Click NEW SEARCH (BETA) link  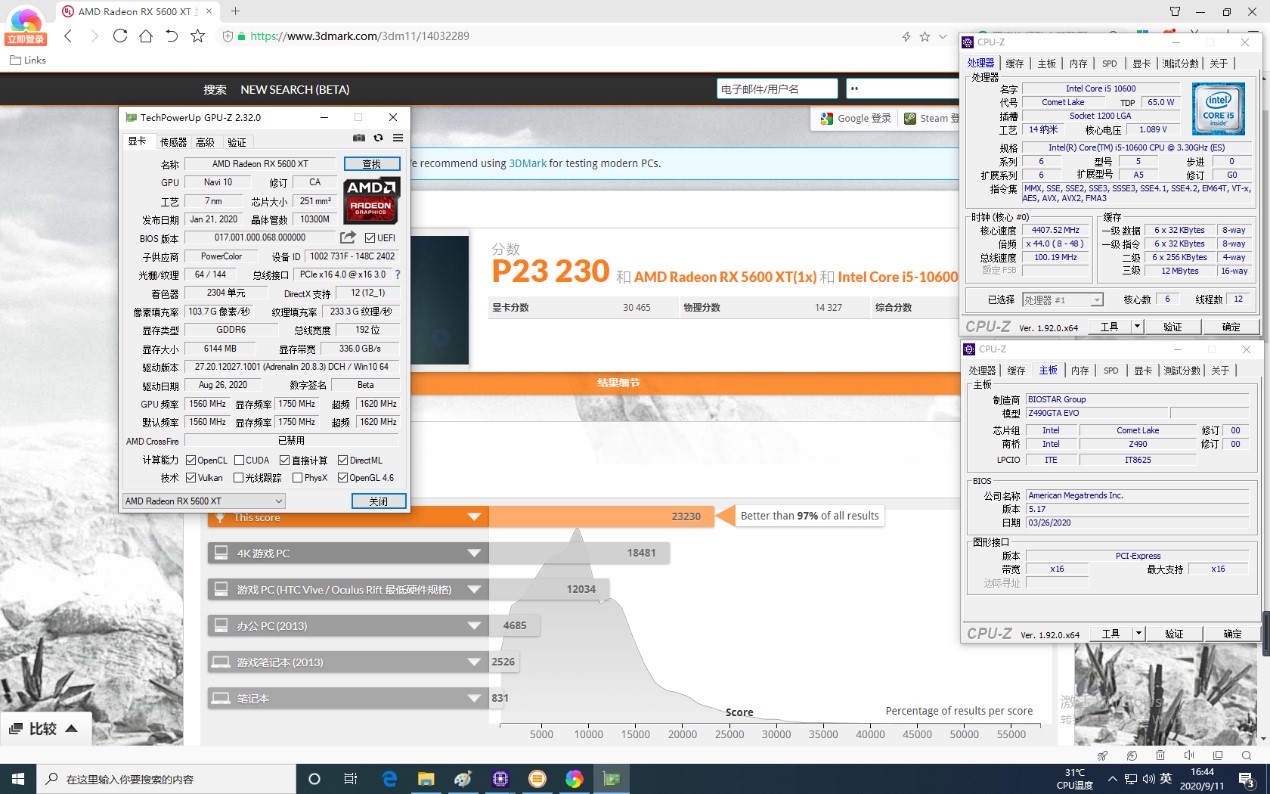295,89
